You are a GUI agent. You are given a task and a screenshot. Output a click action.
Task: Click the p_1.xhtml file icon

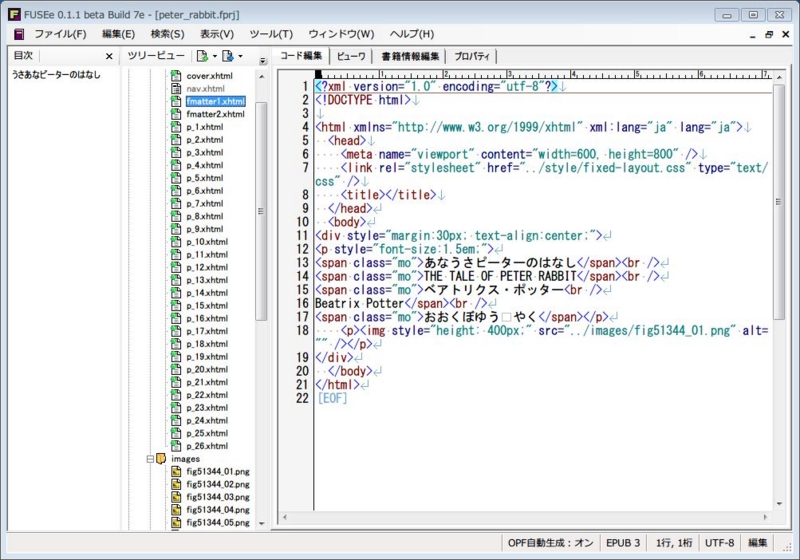(x=176, y=126)
